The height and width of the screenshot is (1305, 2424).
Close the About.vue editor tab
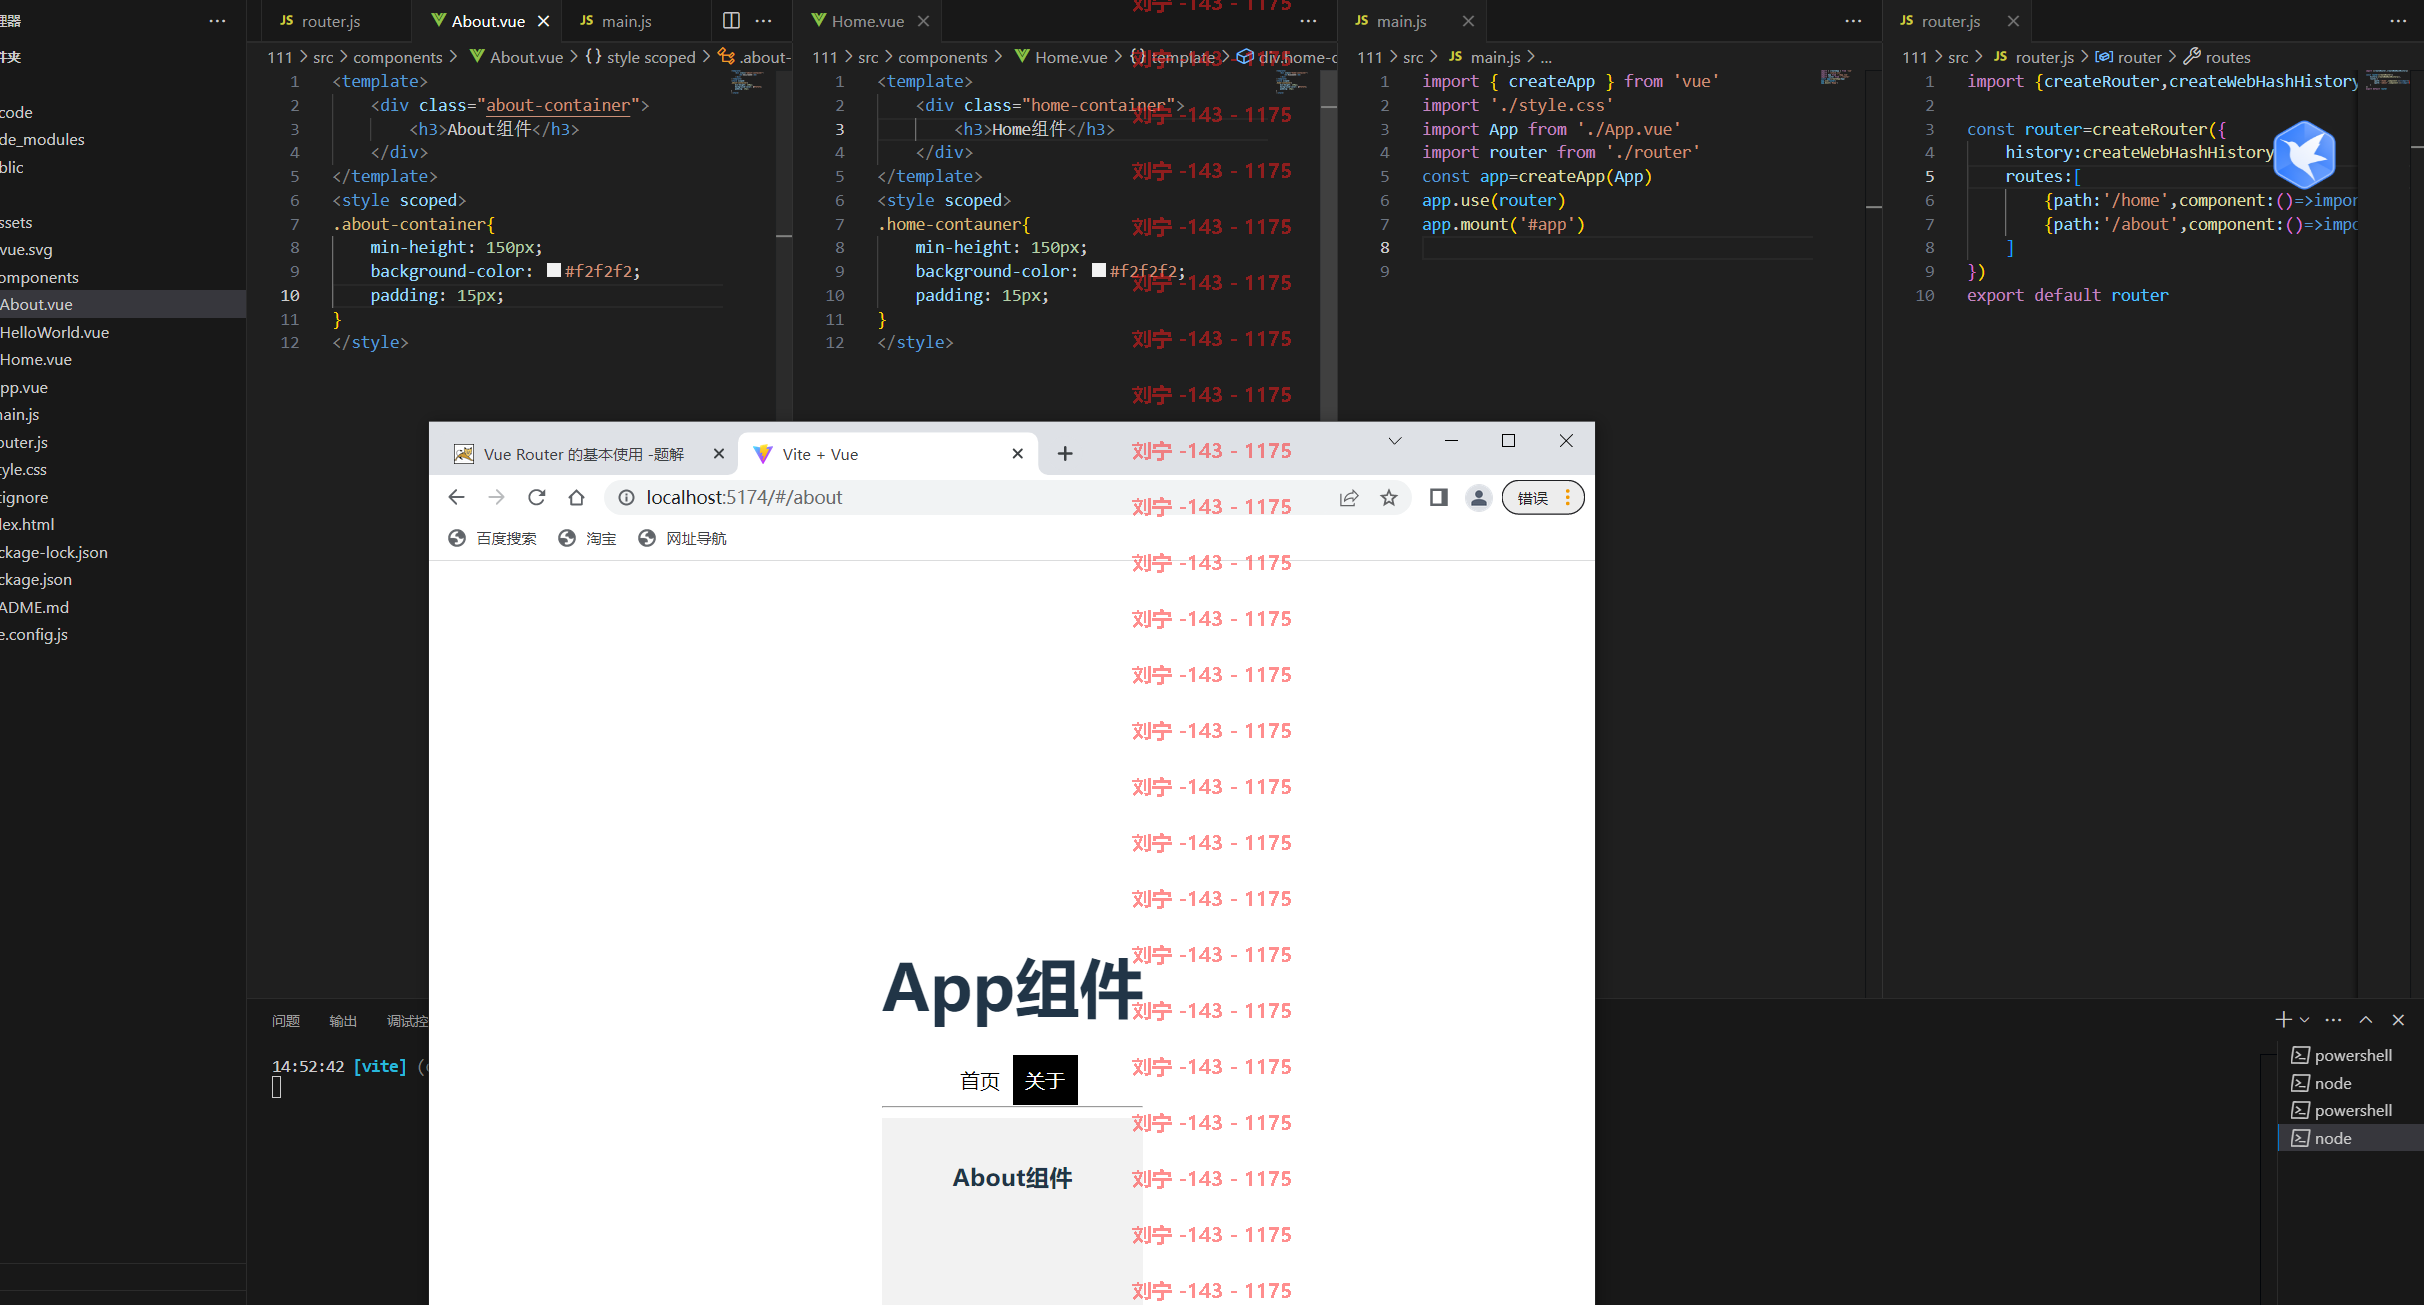(544, 21)
